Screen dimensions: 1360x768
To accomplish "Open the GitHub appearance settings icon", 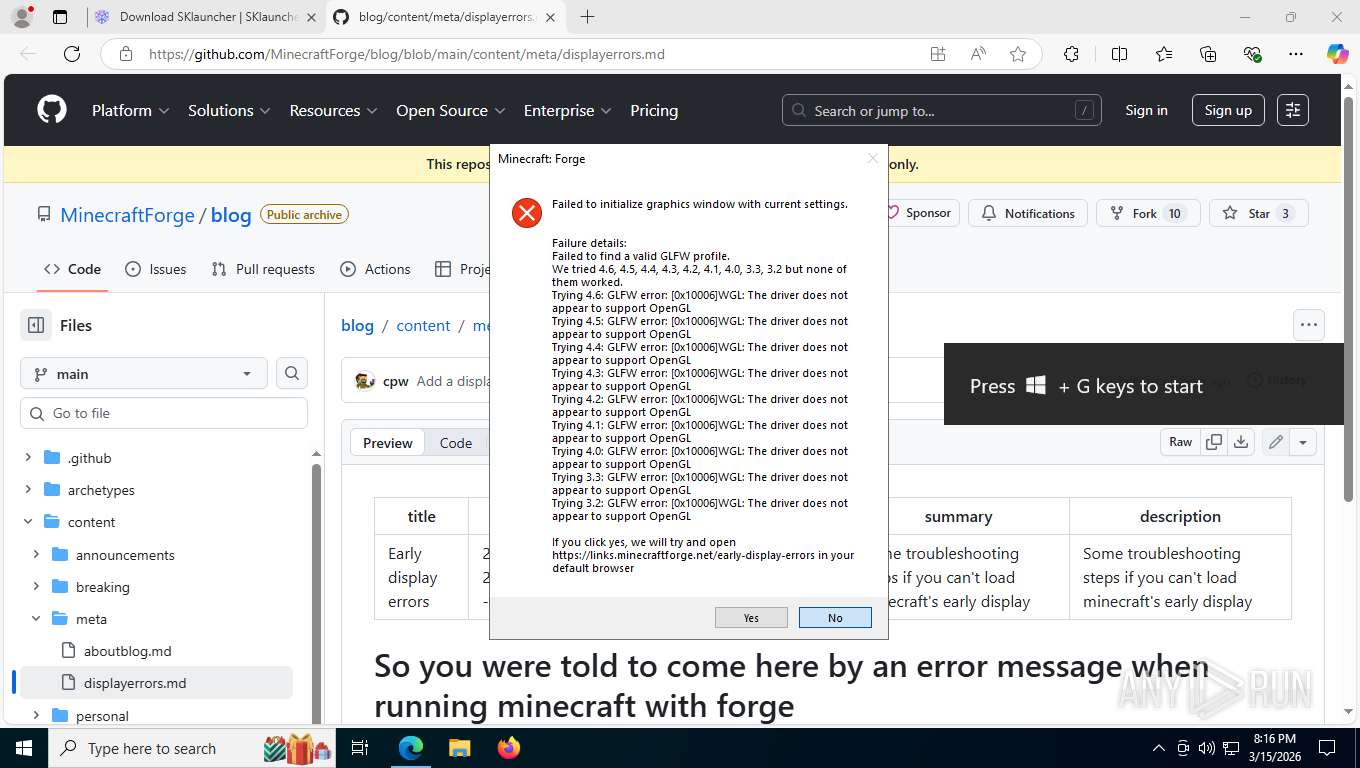I will pyautogui.click(x=1293, y=110).
